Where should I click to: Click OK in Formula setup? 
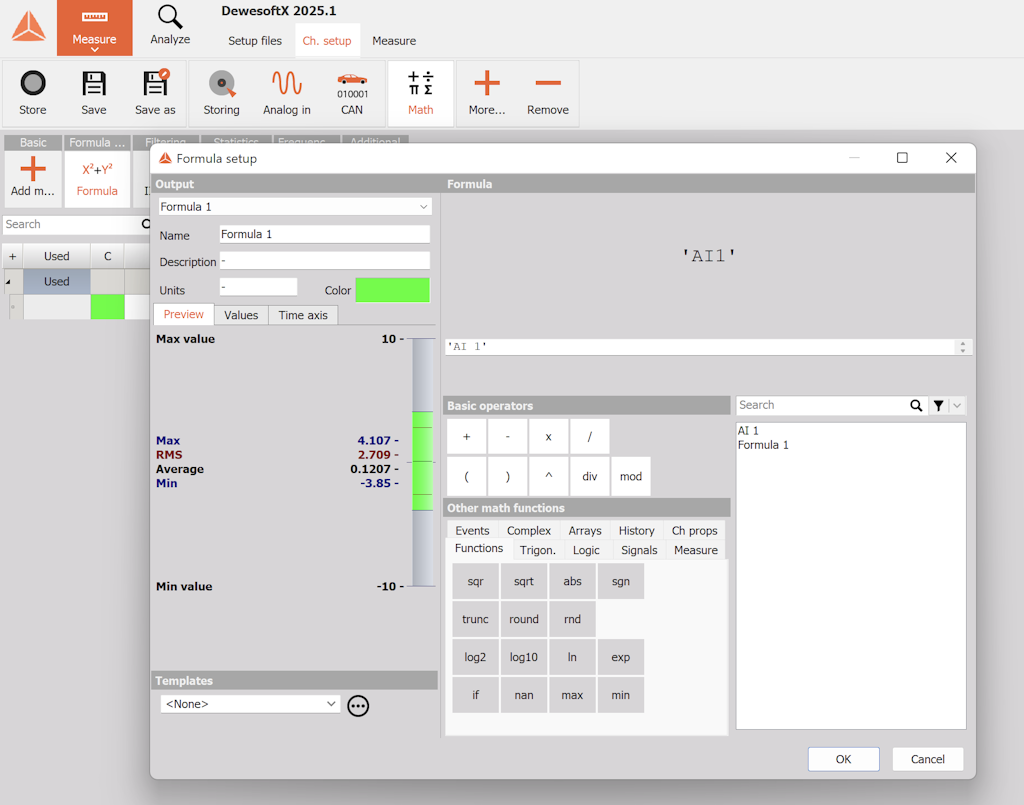point(843,759)
